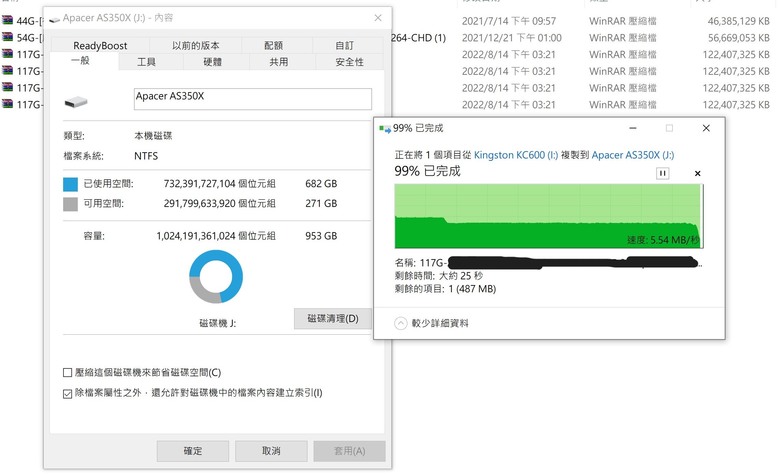Click the 2021/7/14 下午 09:57 date cell
The height and width of the screenshot is (475, 780).
pos(509,21)
